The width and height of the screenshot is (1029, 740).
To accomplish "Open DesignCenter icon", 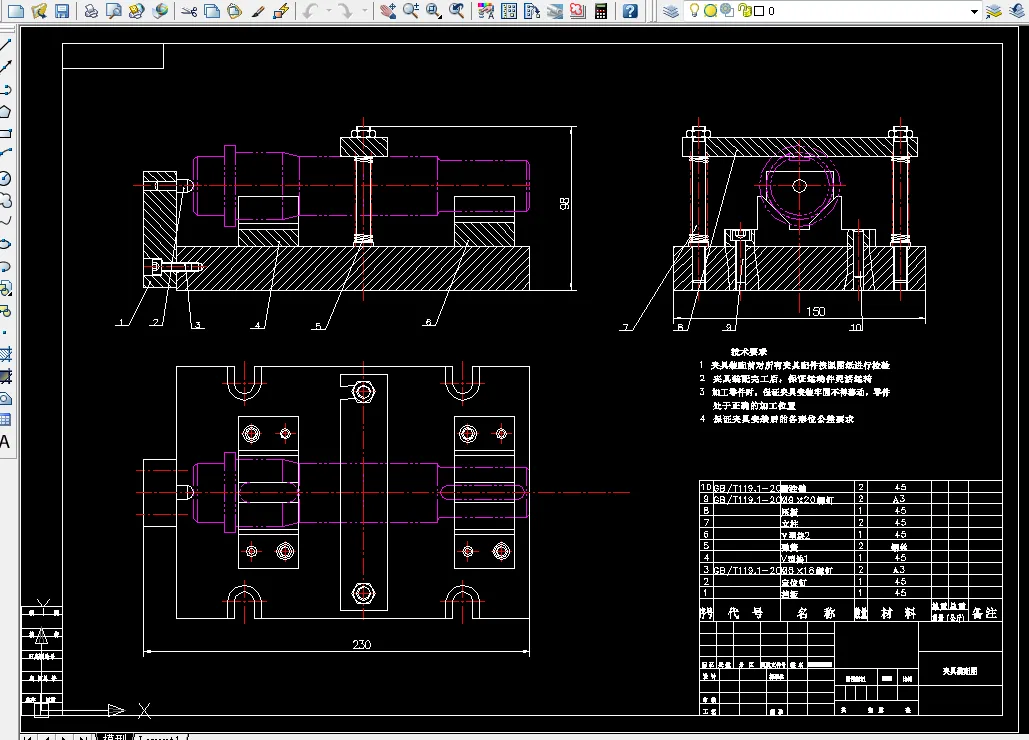I will coord(509,10).
